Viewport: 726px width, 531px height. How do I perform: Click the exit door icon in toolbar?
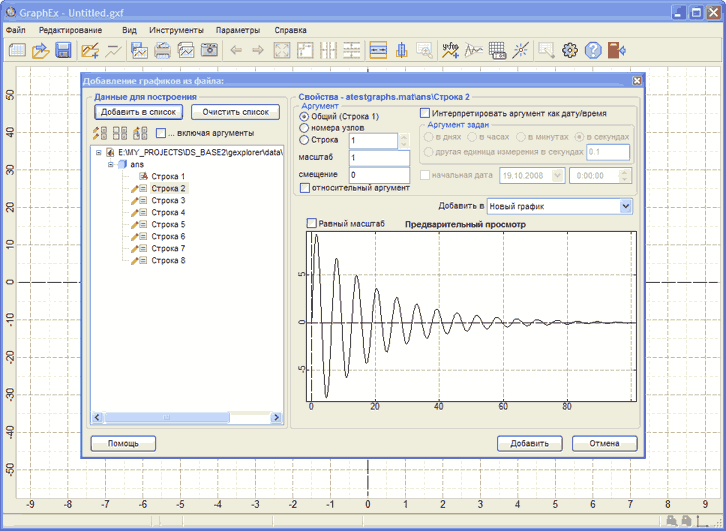tap(616, 50)
